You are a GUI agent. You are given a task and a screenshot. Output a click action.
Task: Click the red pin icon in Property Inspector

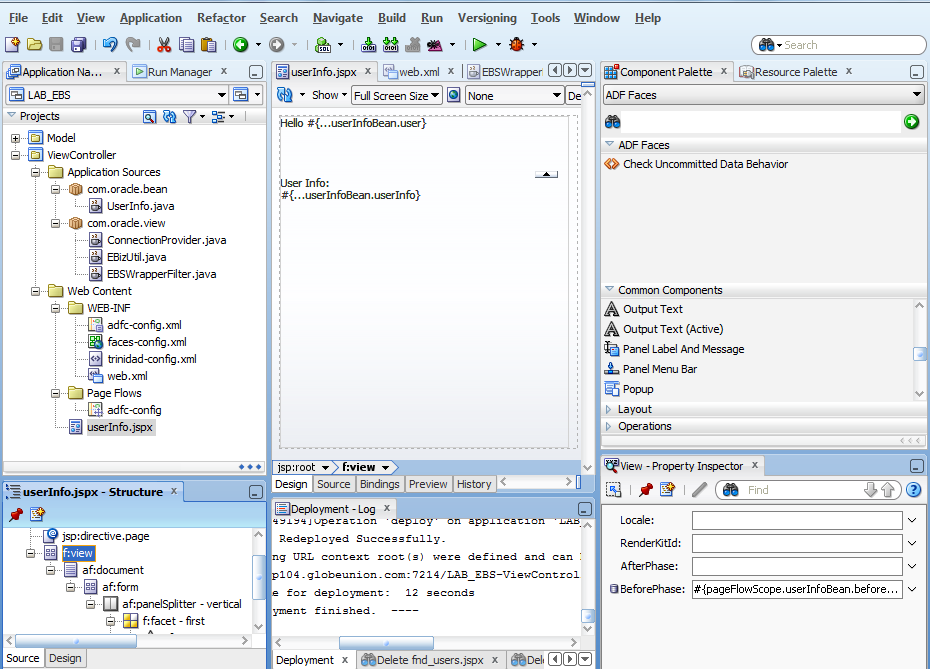click(645, 490)
